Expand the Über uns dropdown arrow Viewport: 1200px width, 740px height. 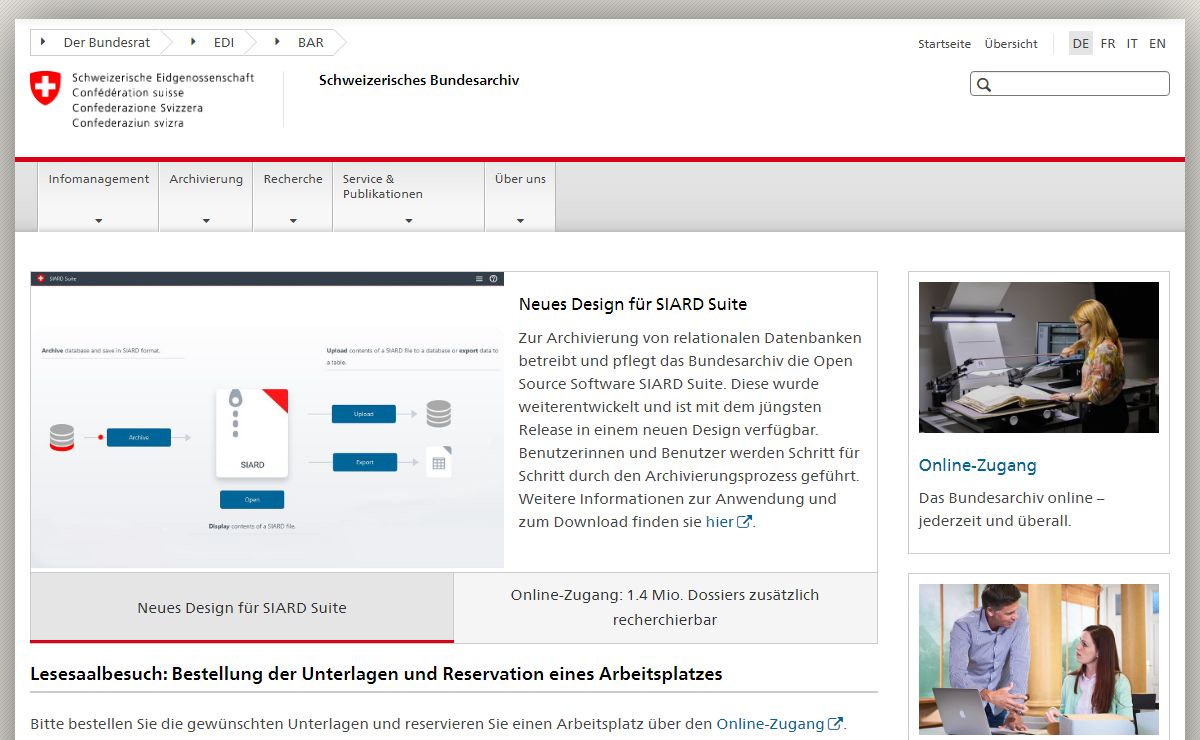520,221
